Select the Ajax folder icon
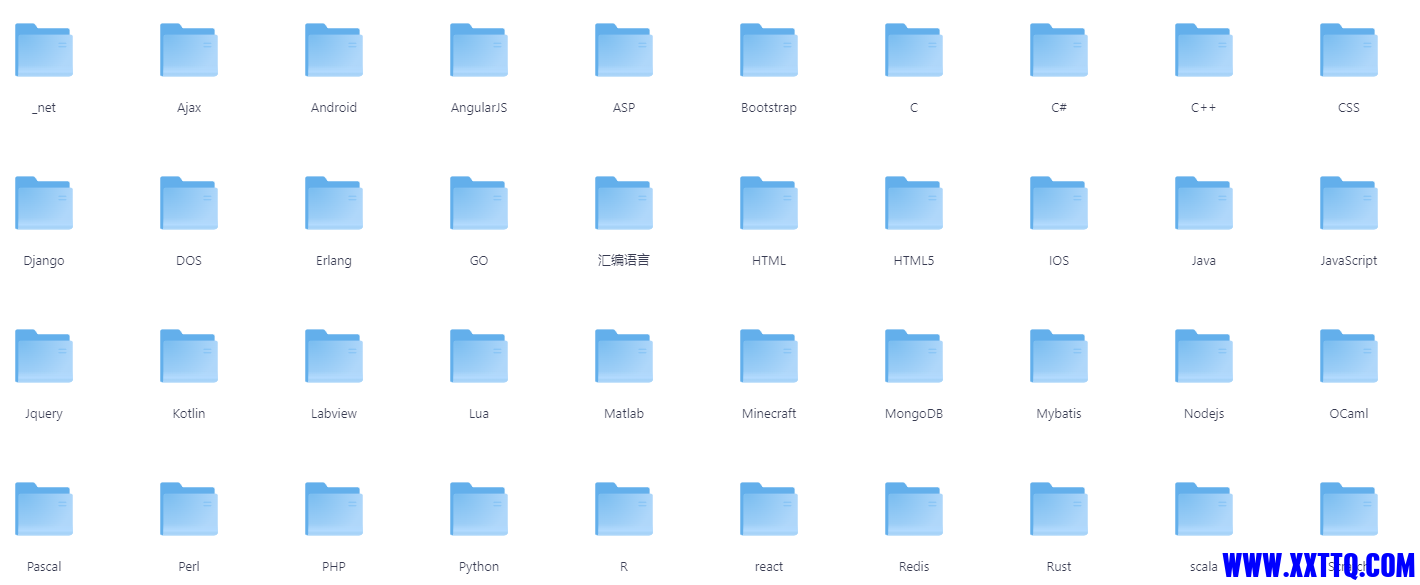 coord(189,50)
